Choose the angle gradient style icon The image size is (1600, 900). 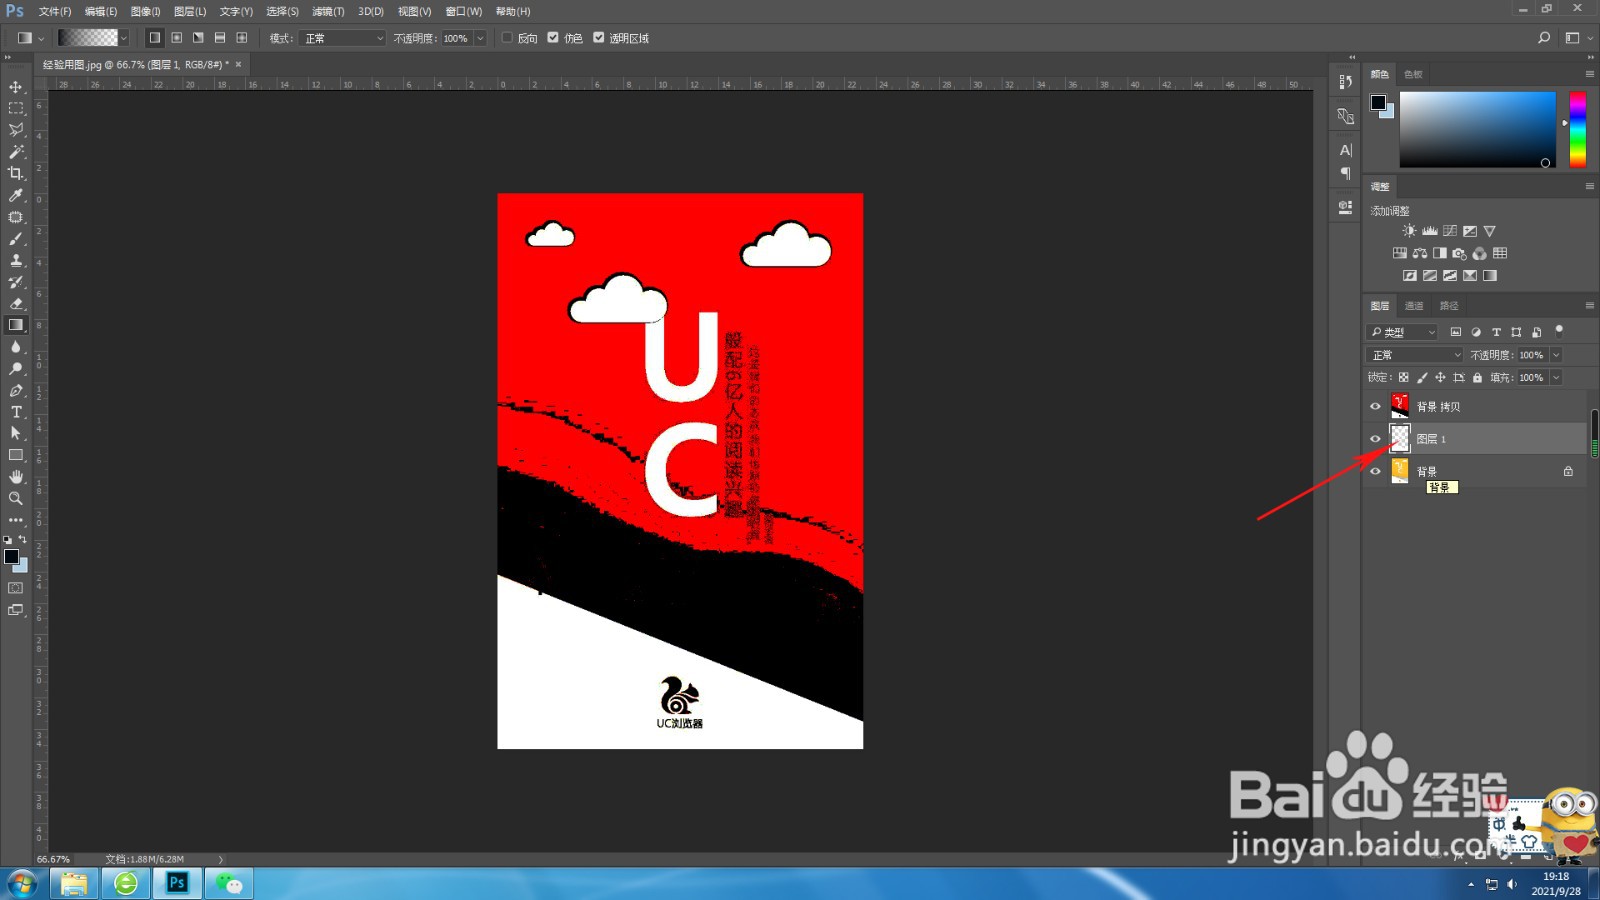[x=198, y=38]
